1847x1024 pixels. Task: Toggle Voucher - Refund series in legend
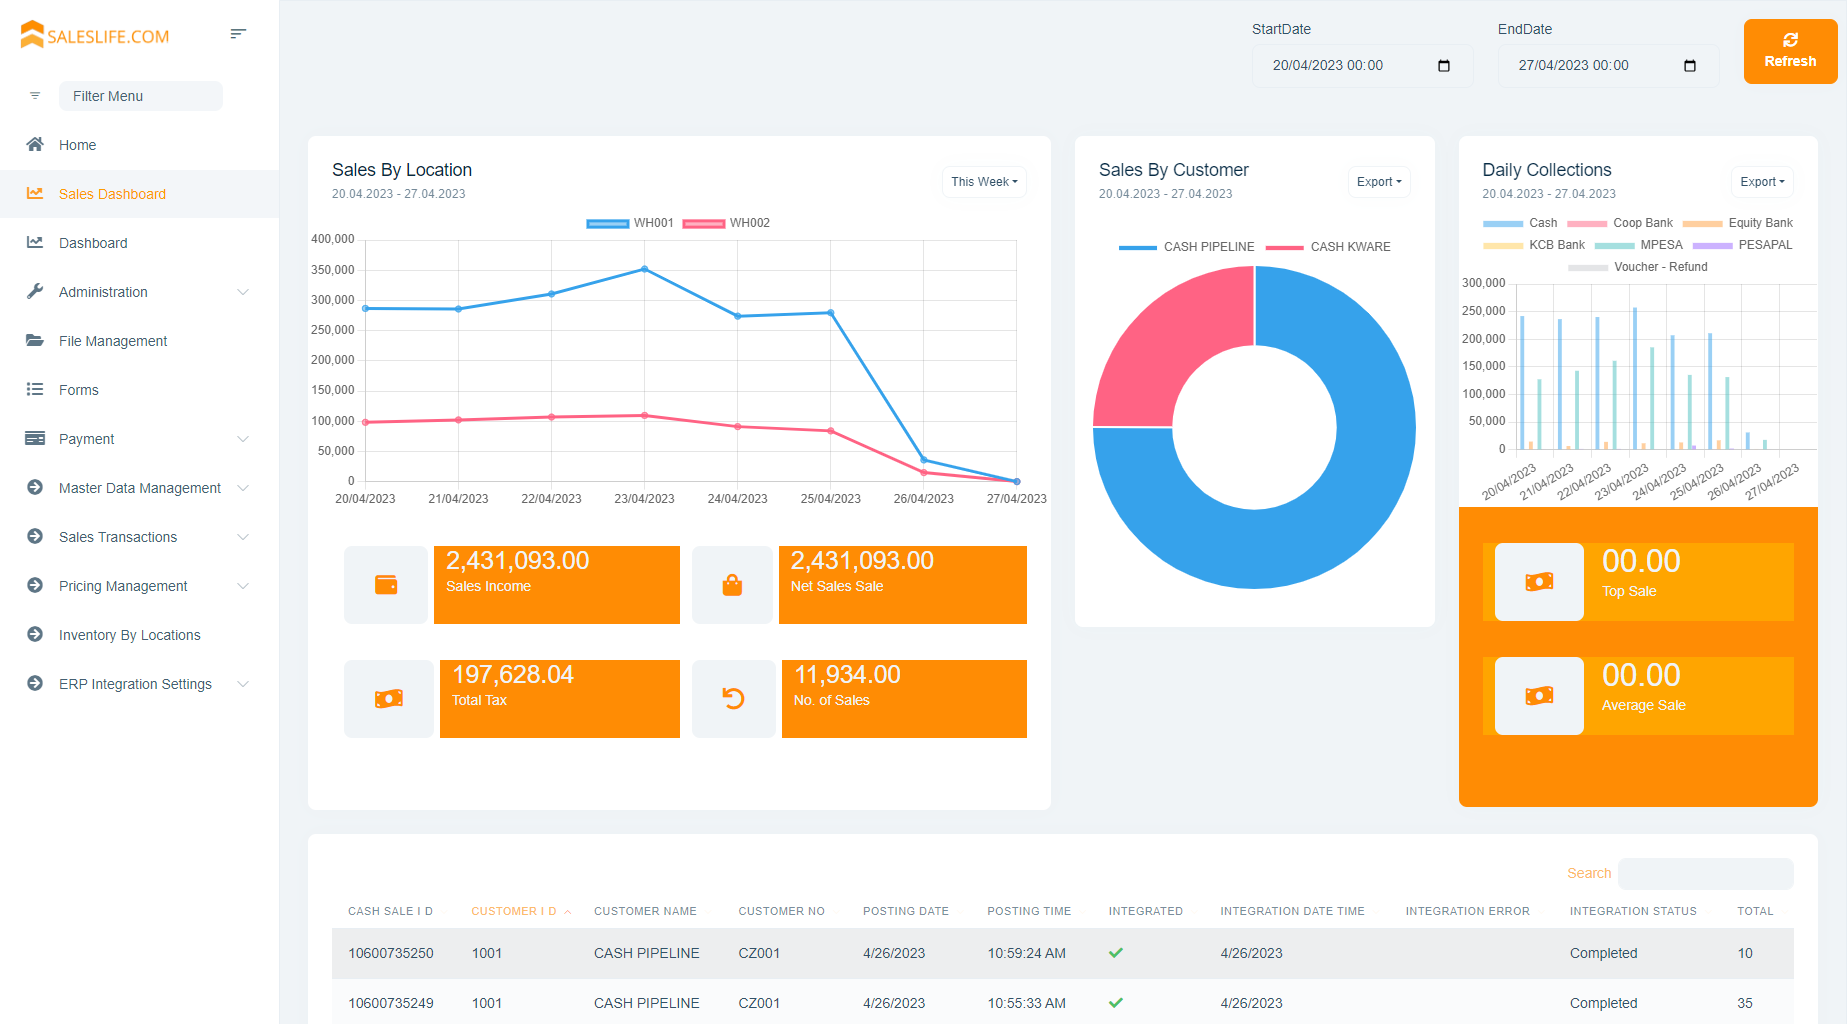[1638, 267]
